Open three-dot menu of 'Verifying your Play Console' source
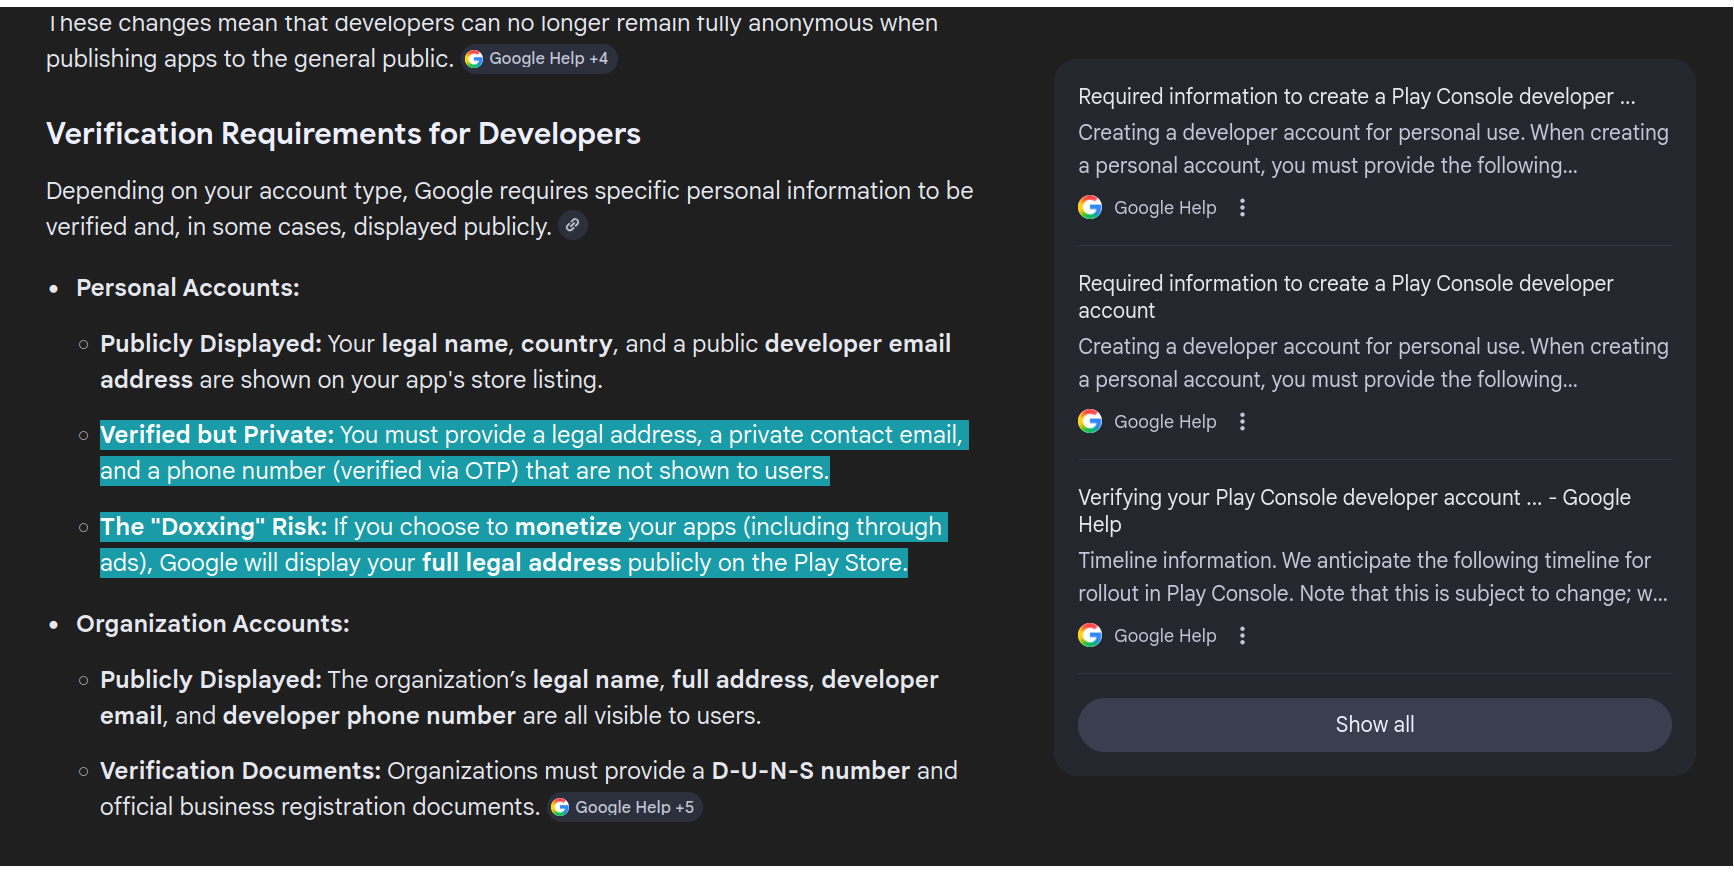1734x873 pixels. [1242, 636]
